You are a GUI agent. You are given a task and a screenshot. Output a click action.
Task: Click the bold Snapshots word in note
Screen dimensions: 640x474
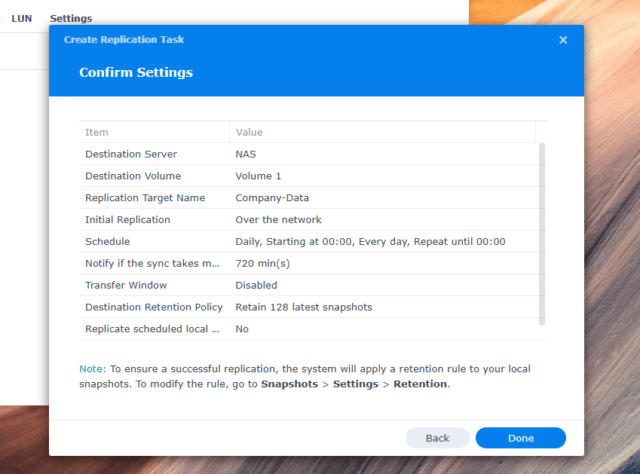click(x=289, y=384)
